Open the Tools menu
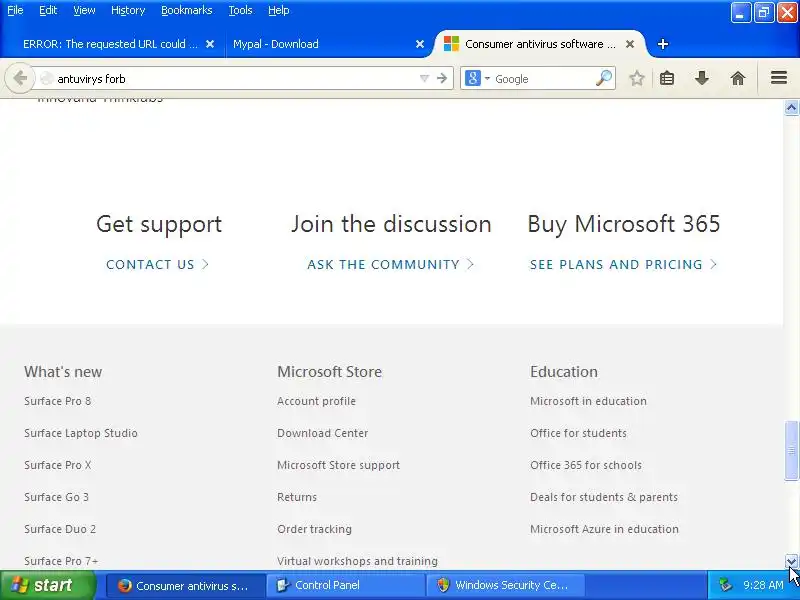Image resolution: width=800 pixels, height=600 pixels. coord(240,10)
